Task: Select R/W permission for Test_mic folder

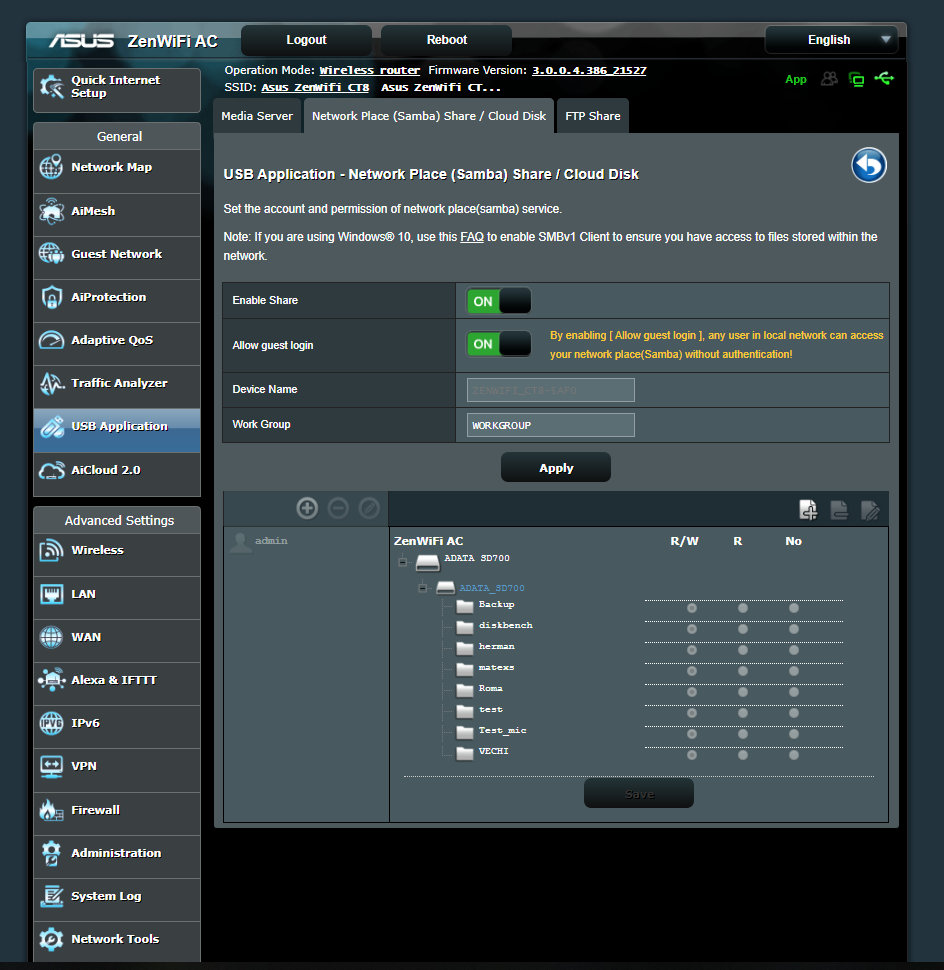Action: pyautogui.click(x=692, y=734)
